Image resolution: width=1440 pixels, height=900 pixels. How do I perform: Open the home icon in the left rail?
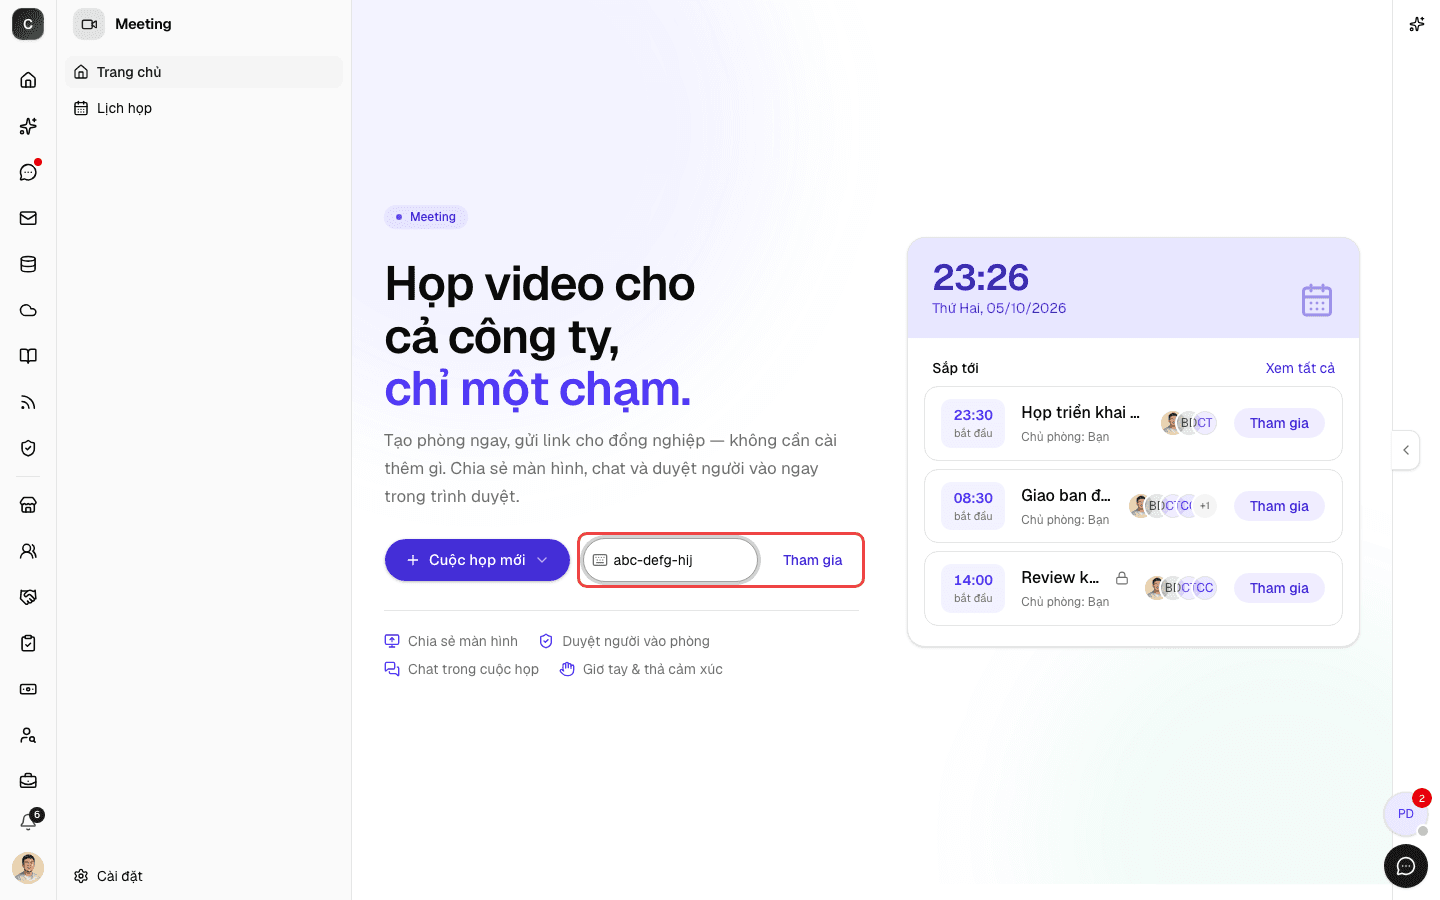coord(28,80)
